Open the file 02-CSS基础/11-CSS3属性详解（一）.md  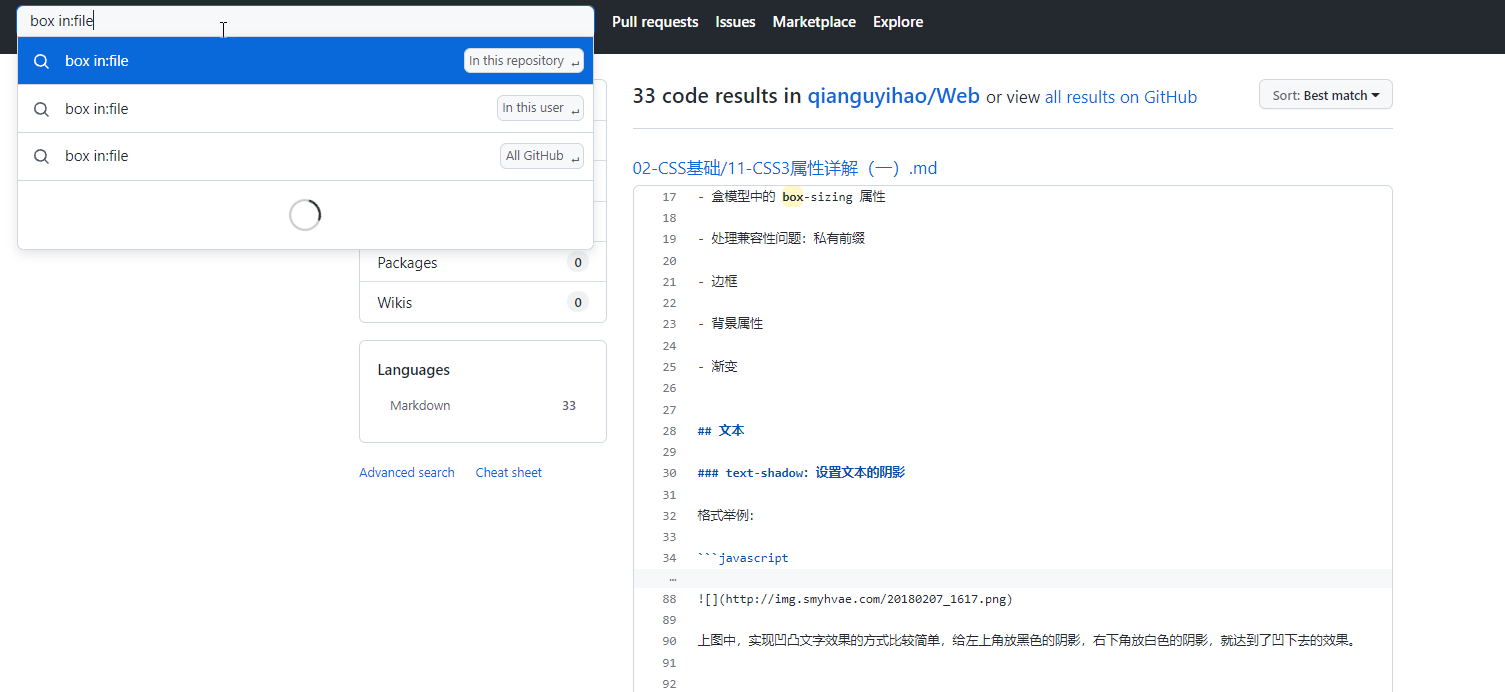785,167
